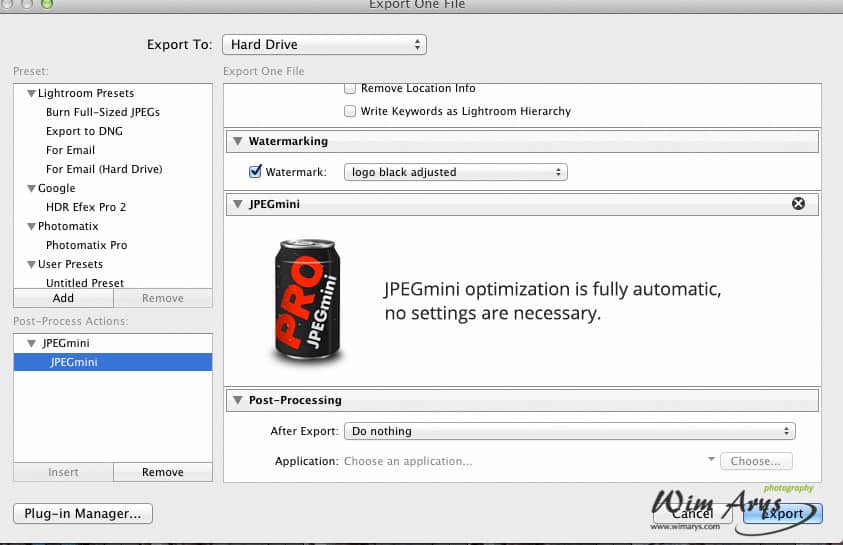Click the Cancel button

(x=692, y=513)
